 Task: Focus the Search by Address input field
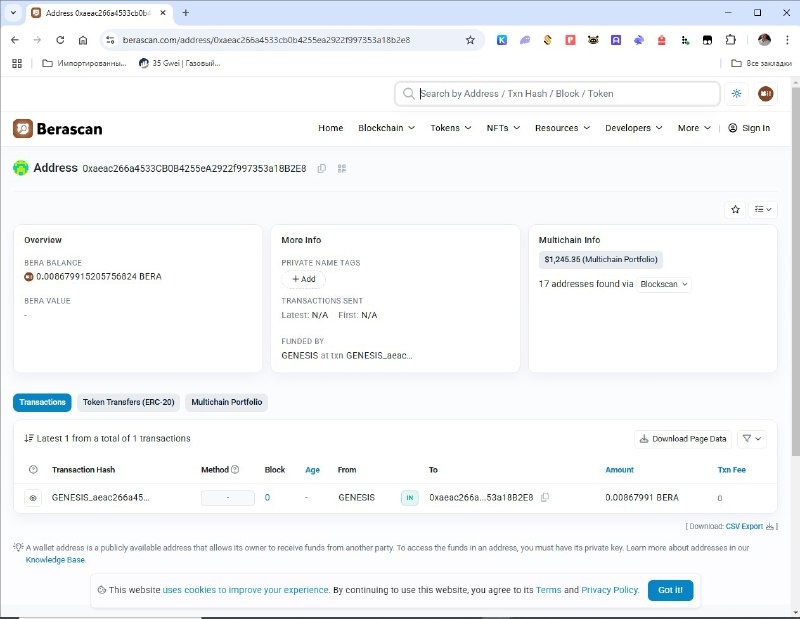coord(557,93)
